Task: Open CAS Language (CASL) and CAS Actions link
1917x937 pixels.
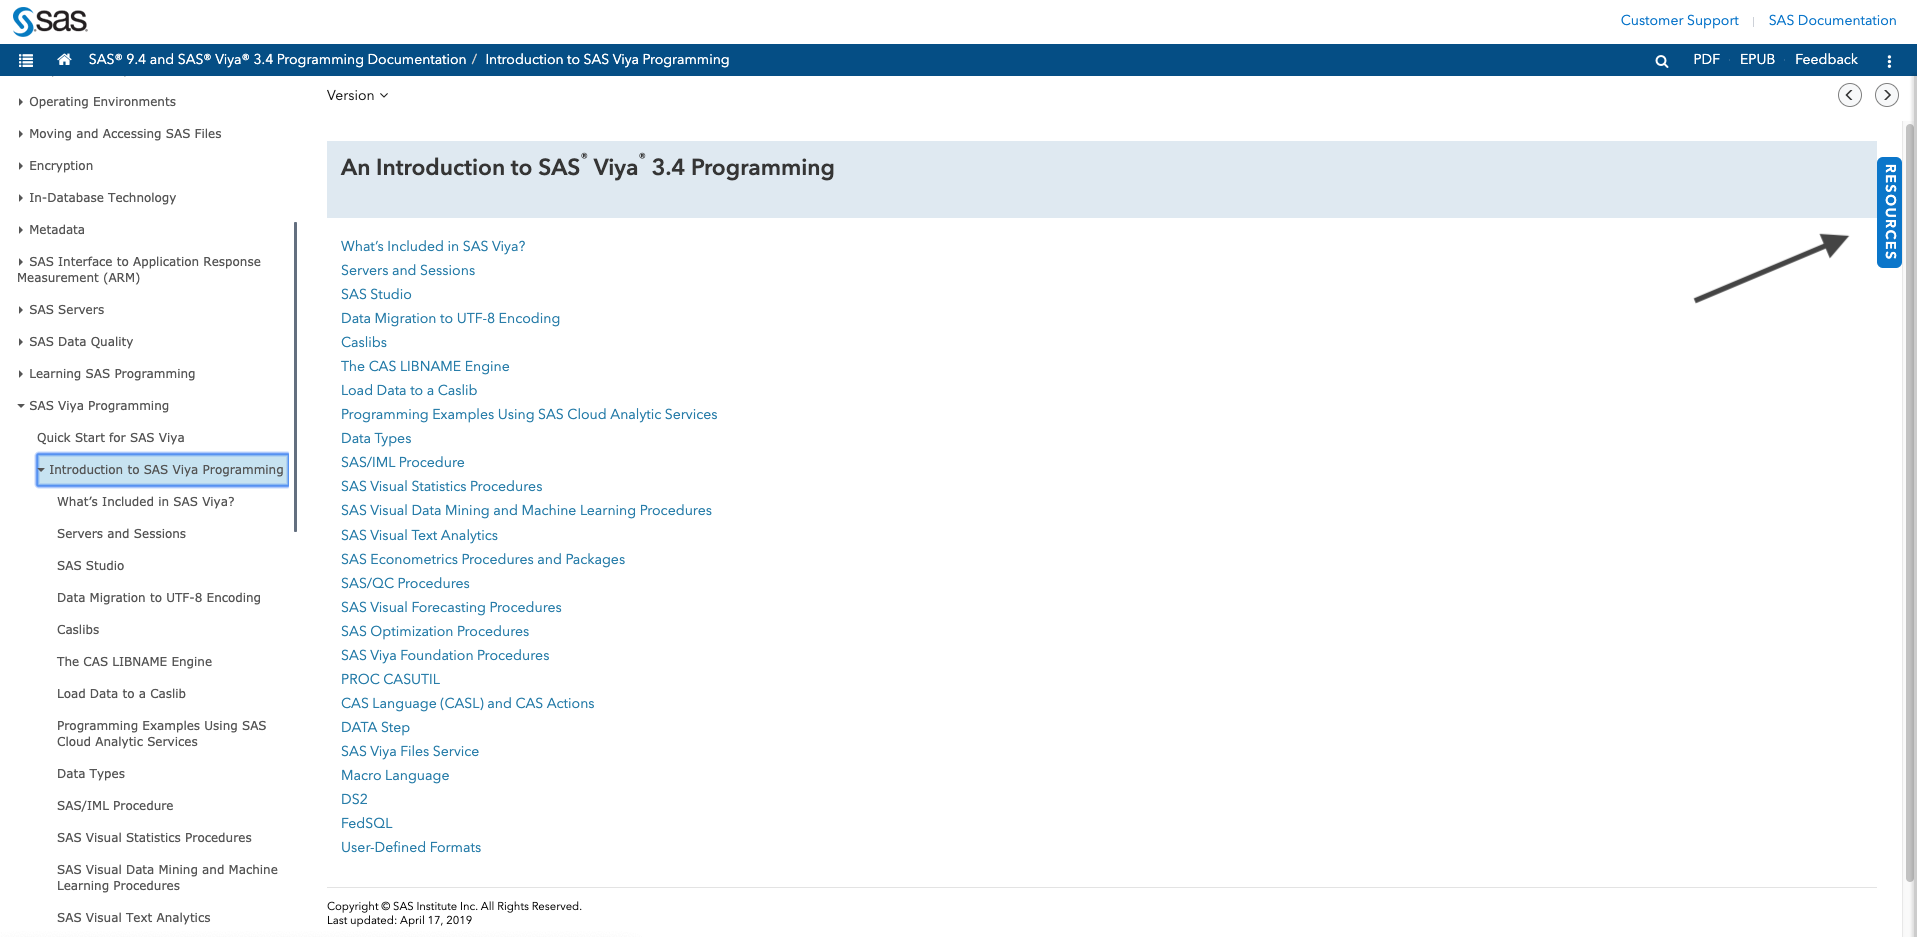Action: (x=467, y=703)
